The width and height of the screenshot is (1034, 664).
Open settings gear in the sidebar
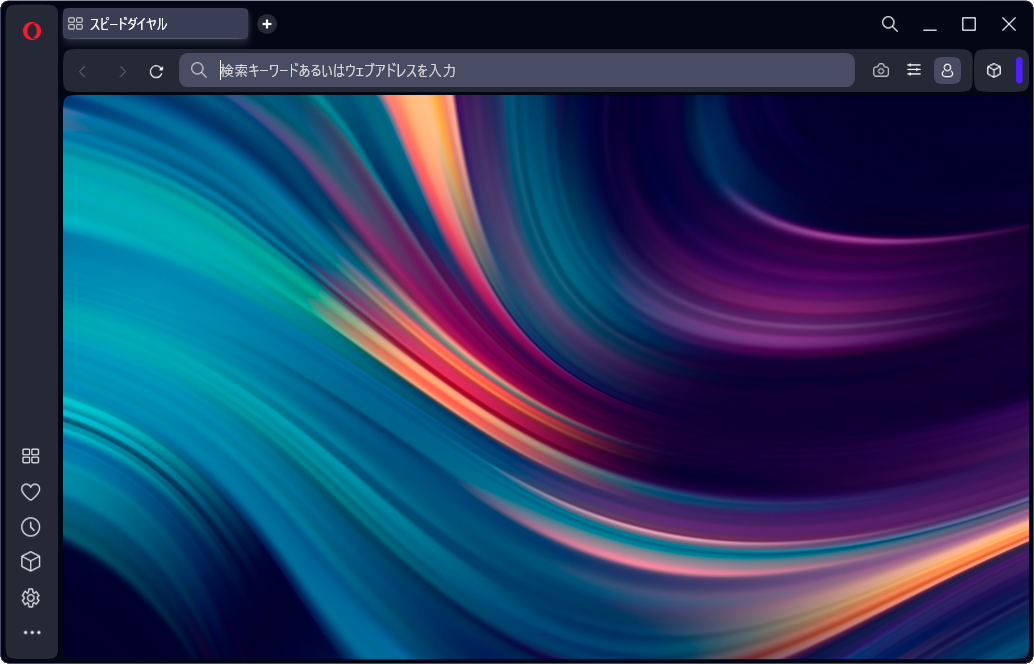point(31,598)
